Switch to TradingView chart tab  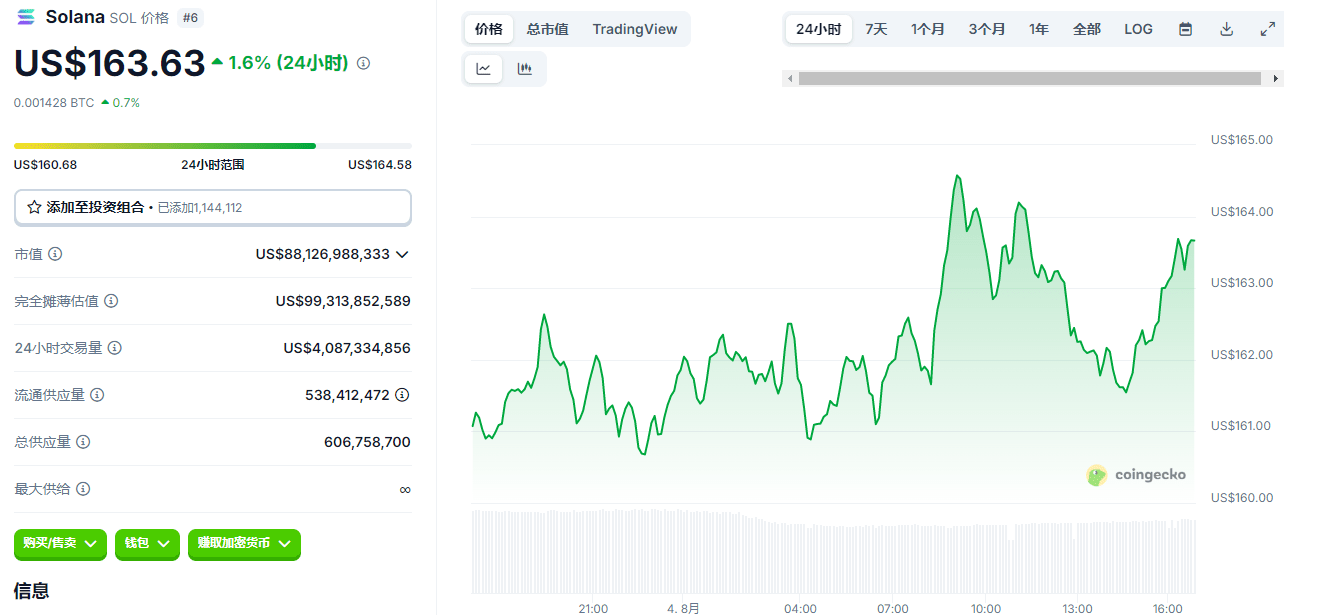point(634,29)
